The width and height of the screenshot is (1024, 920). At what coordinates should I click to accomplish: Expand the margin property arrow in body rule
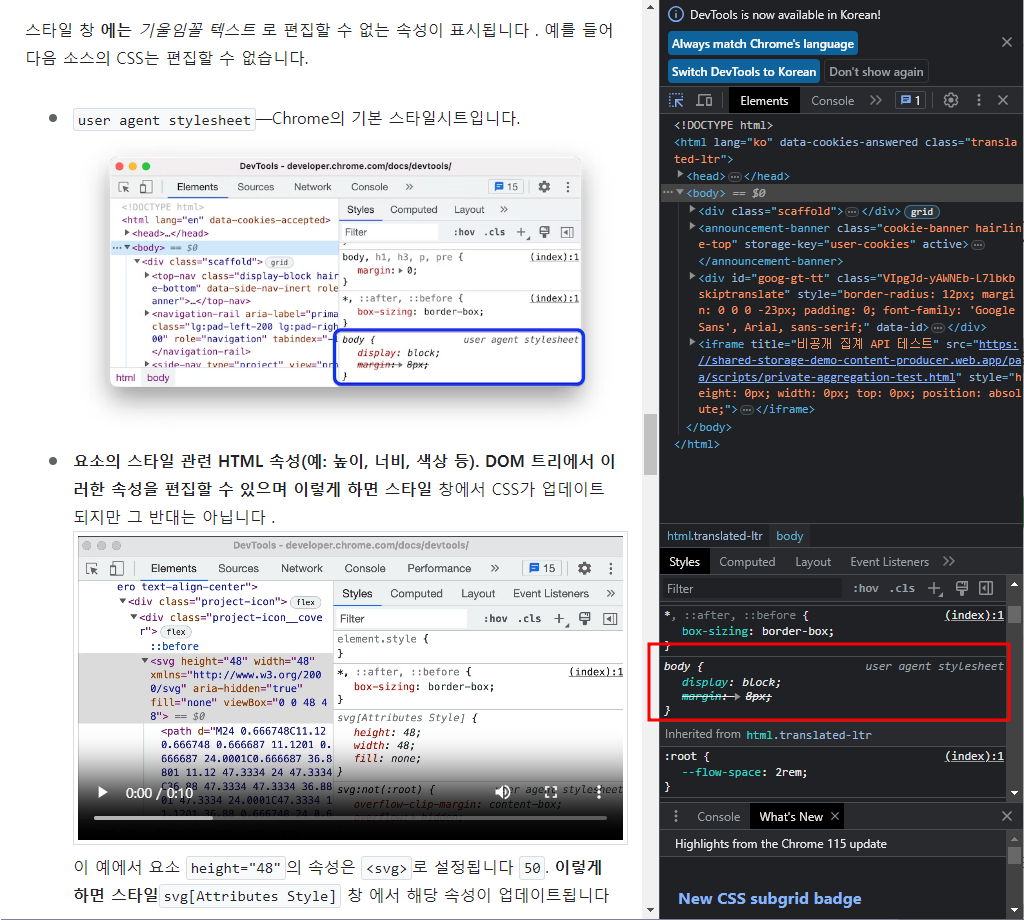(x=736, y=697)
